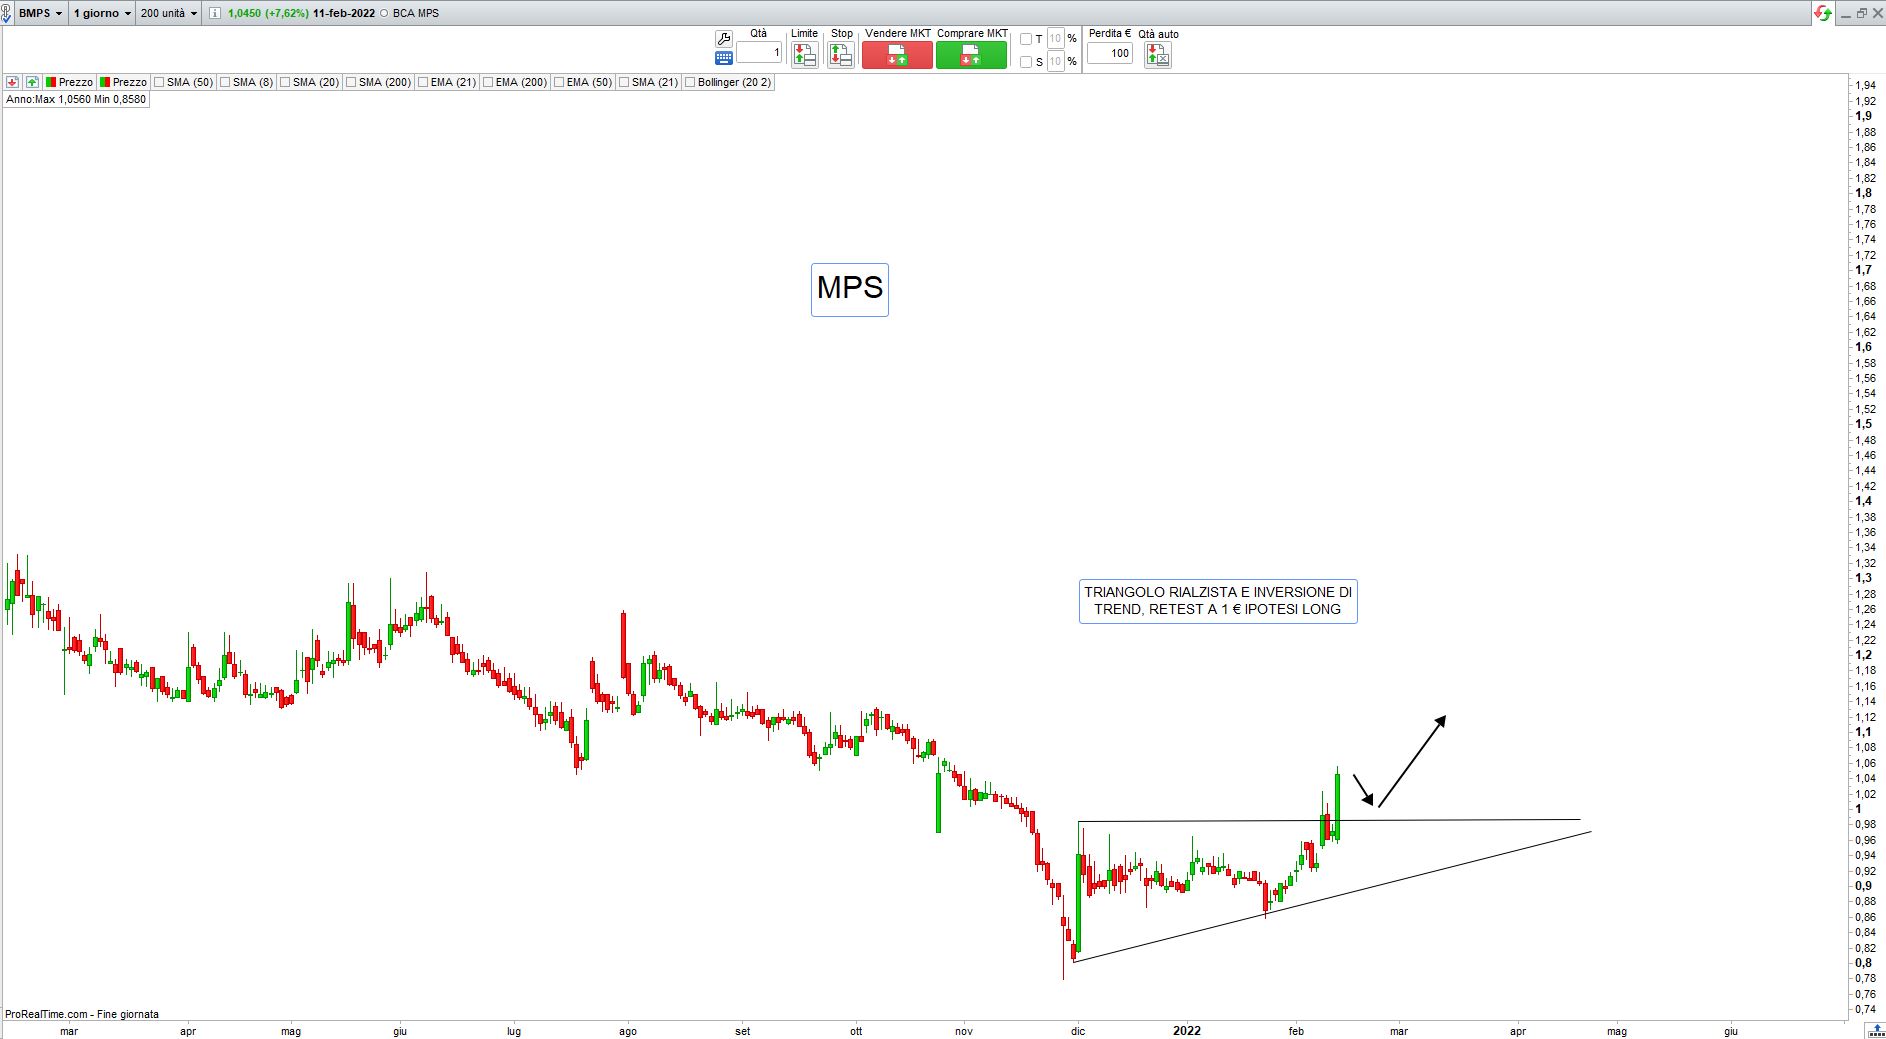Click the 'feb' month on time axis
The image size is (1886, 1039).
click(1297, 1031)
